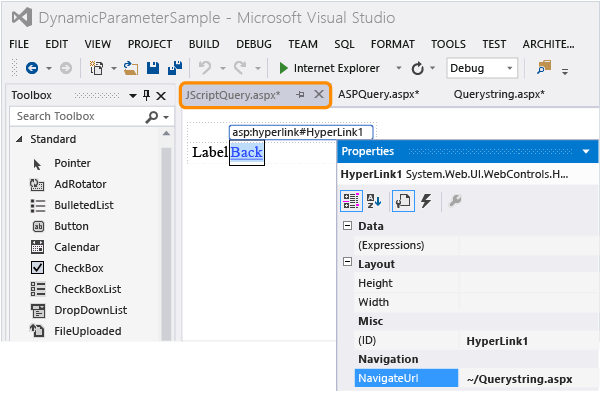The width and height of the screenshot is (600, 393).
Task: Collapse the Standard toolbox group
Action: (x=19, y=139)
